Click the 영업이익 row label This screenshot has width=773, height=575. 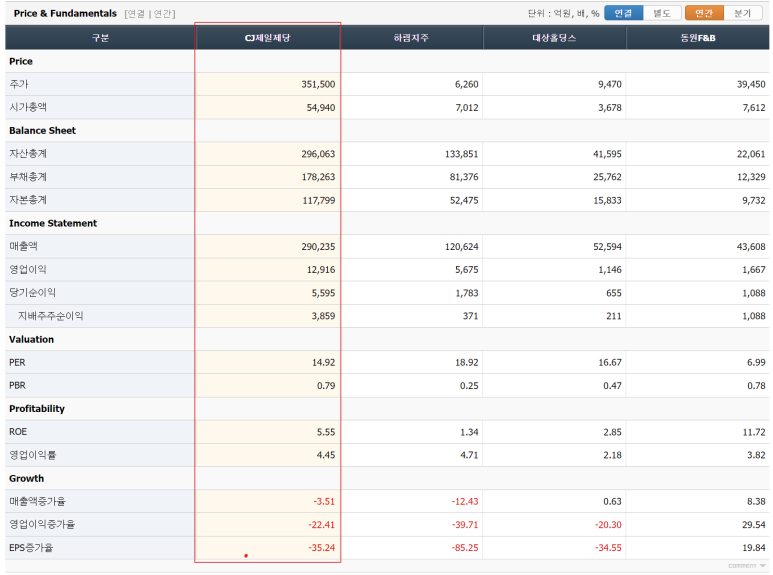[x=28, y=269]
